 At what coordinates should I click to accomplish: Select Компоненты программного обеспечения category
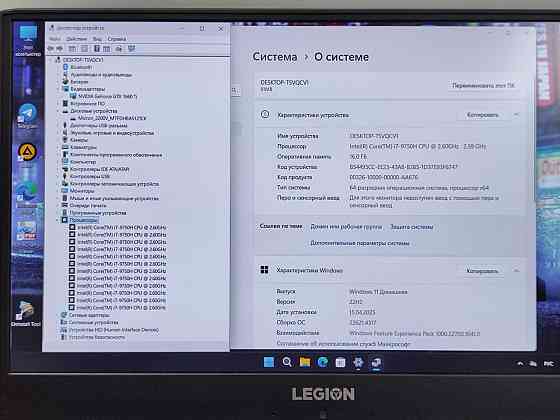point(116,155)
